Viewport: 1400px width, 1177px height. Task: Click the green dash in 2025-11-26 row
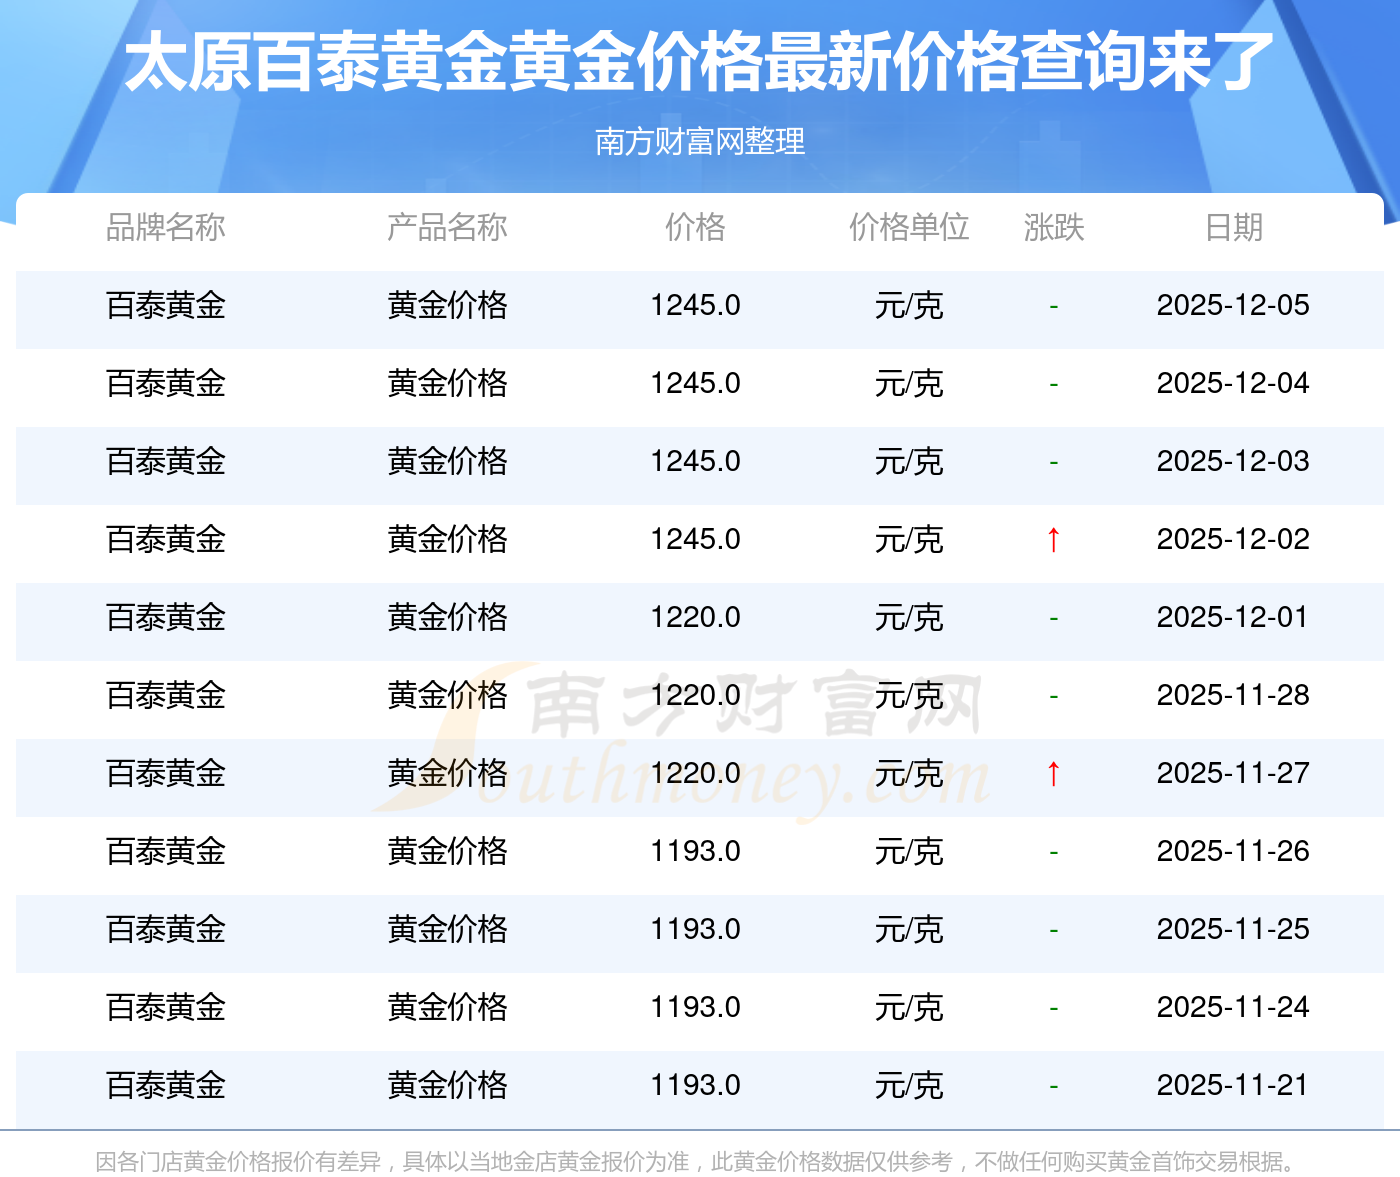1053,853
